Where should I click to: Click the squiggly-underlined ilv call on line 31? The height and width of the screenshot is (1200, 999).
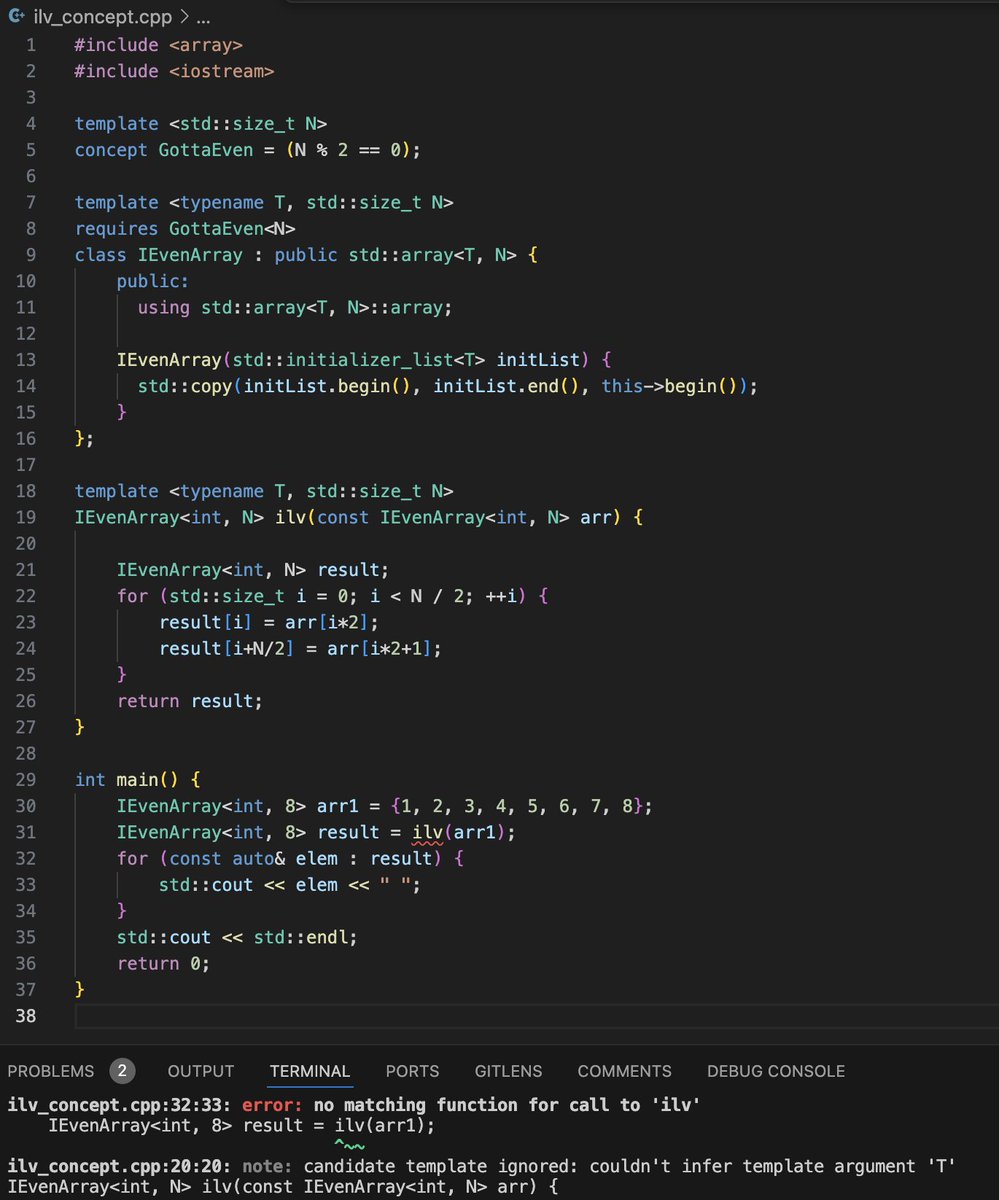(x=427, y=833)
